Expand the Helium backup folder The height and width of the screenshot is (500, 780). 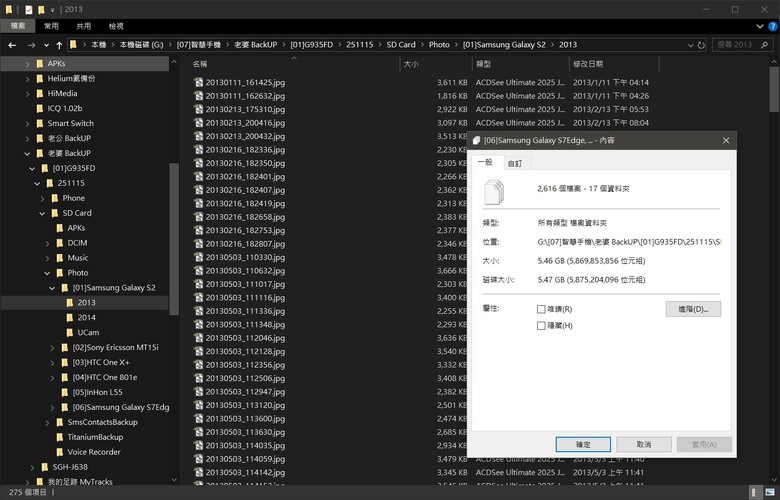click(x=27, y=79)
